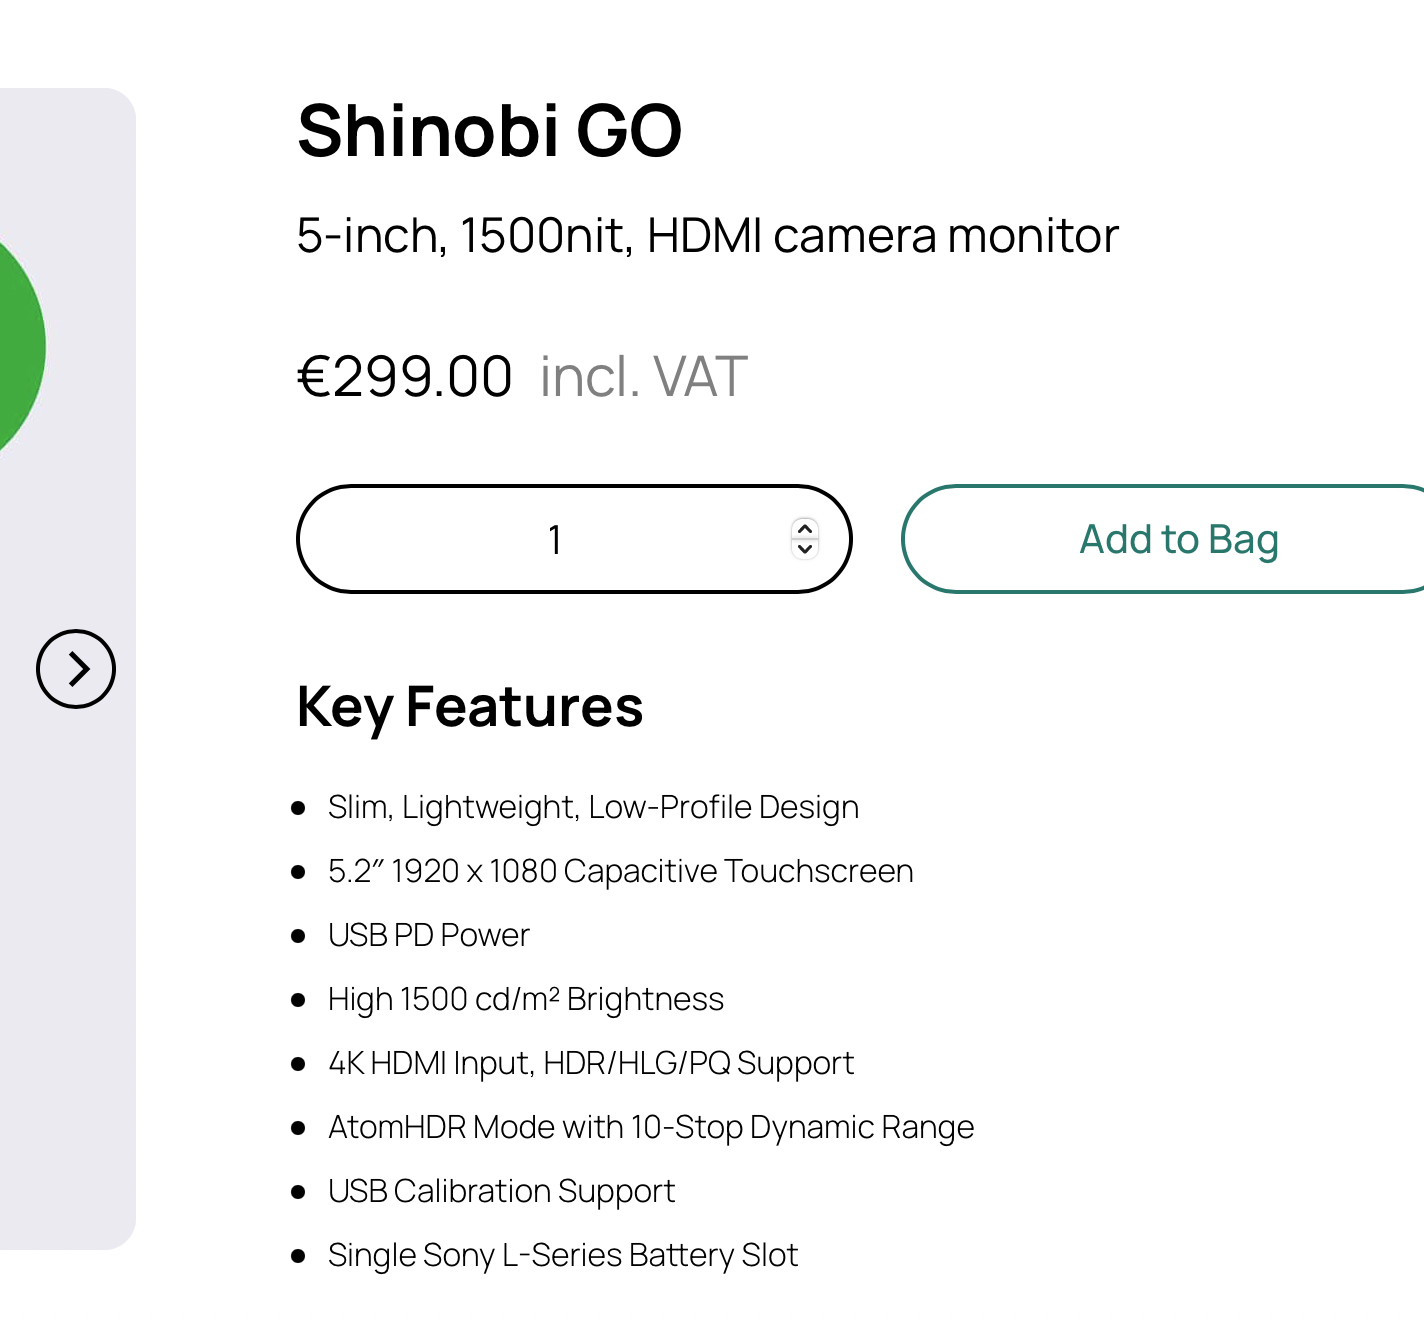Click the USB PD Power feature
1424x1318 pixels.
tap(428, 935)
